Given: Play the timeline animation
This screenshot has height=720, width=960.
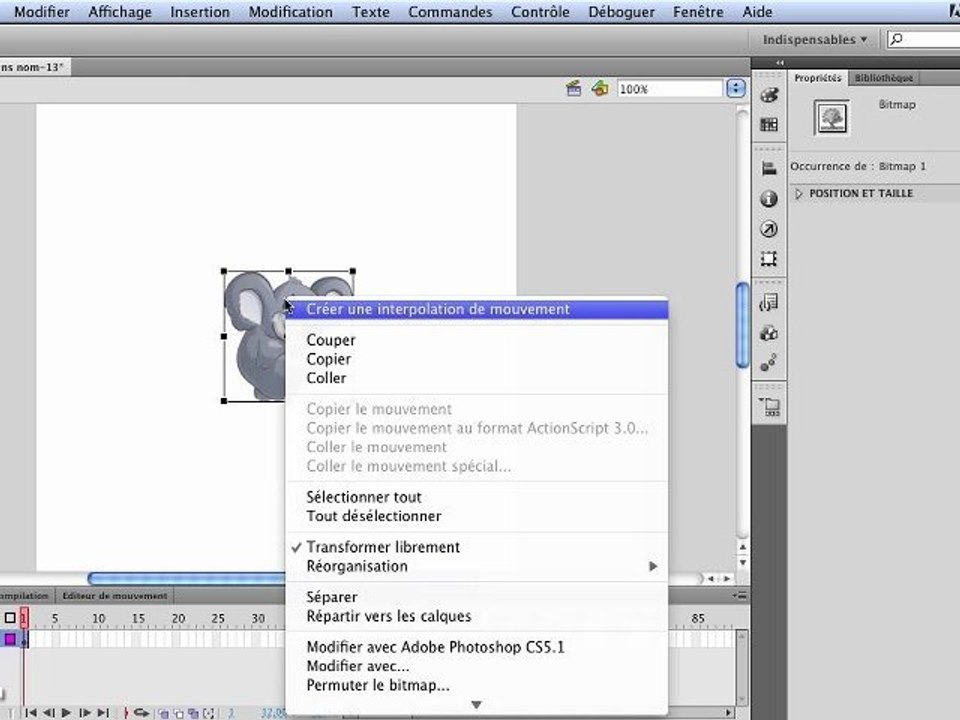Looking at the screenshot, I should (66, 713).
